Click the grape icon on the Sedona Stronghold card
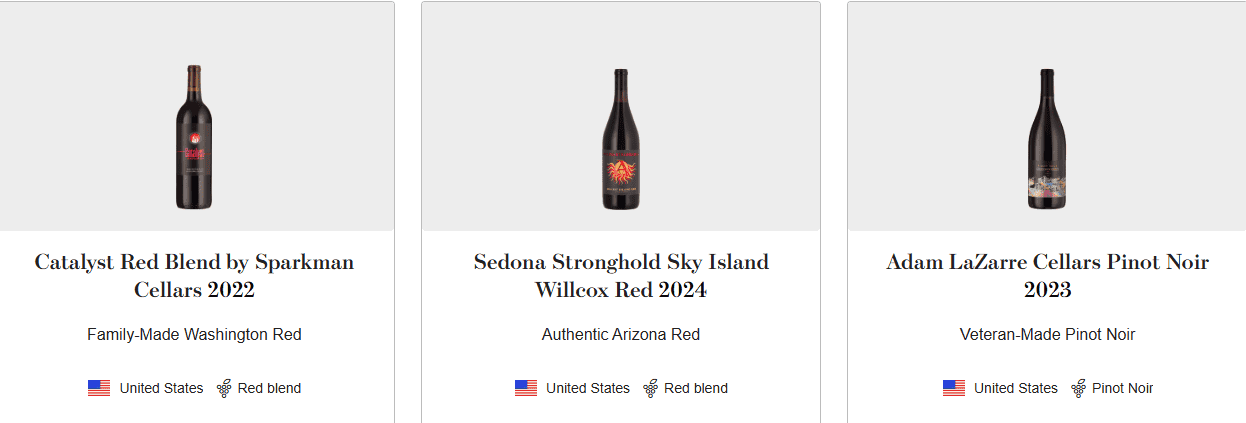This screenshot has width=1246, height=423. tap(651, 388)
